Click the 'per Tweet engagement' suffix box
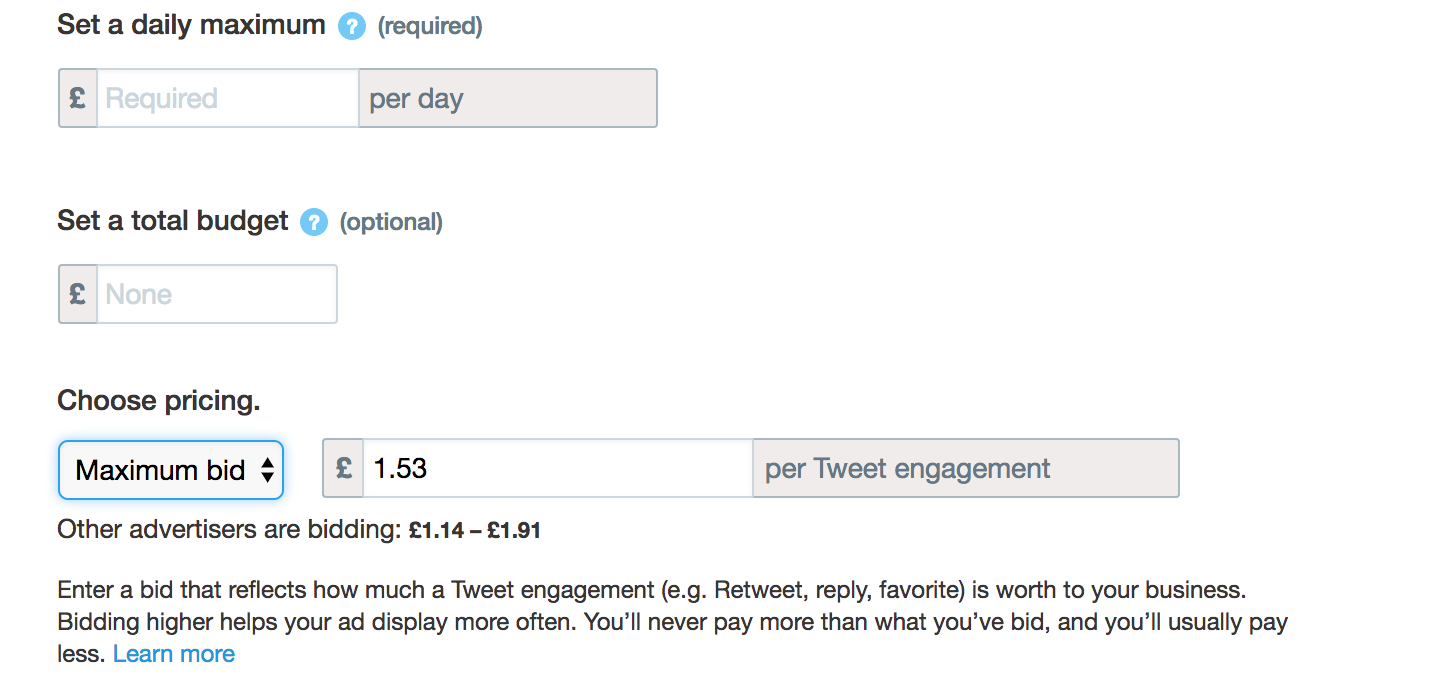 tap(965, 468)
